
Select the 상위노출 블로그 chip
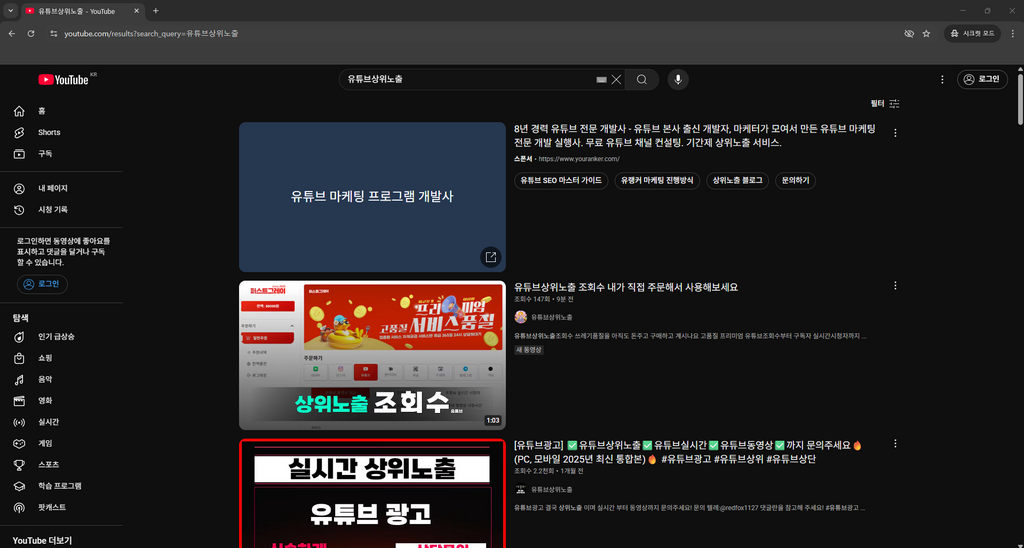click(737, 180)
